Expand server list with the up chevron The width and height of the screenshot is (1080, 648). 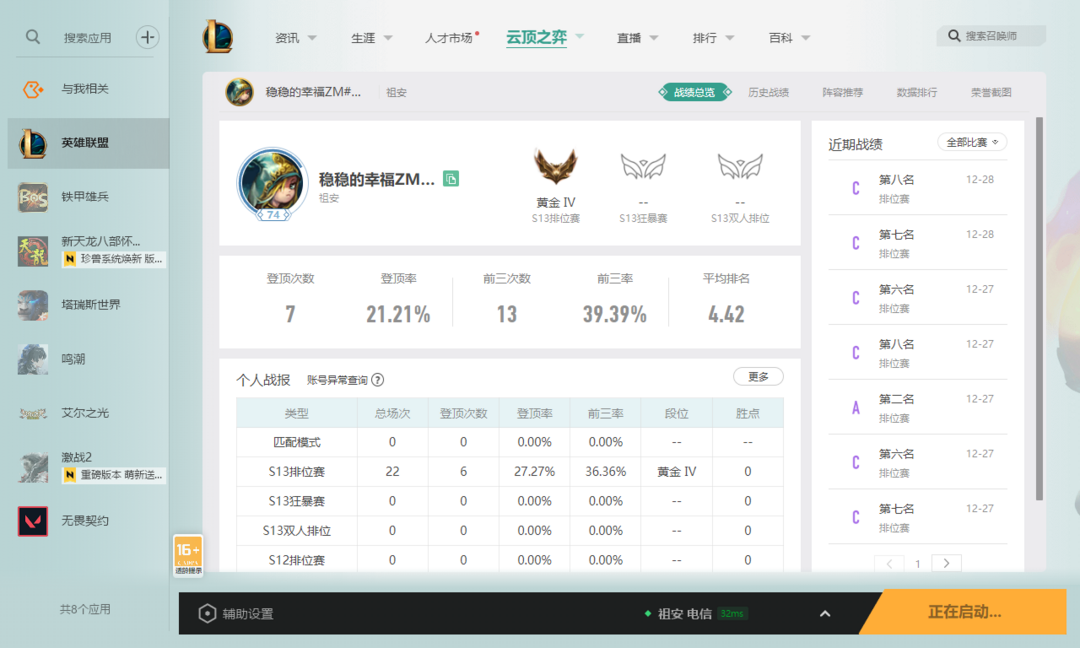coord(825,614)
